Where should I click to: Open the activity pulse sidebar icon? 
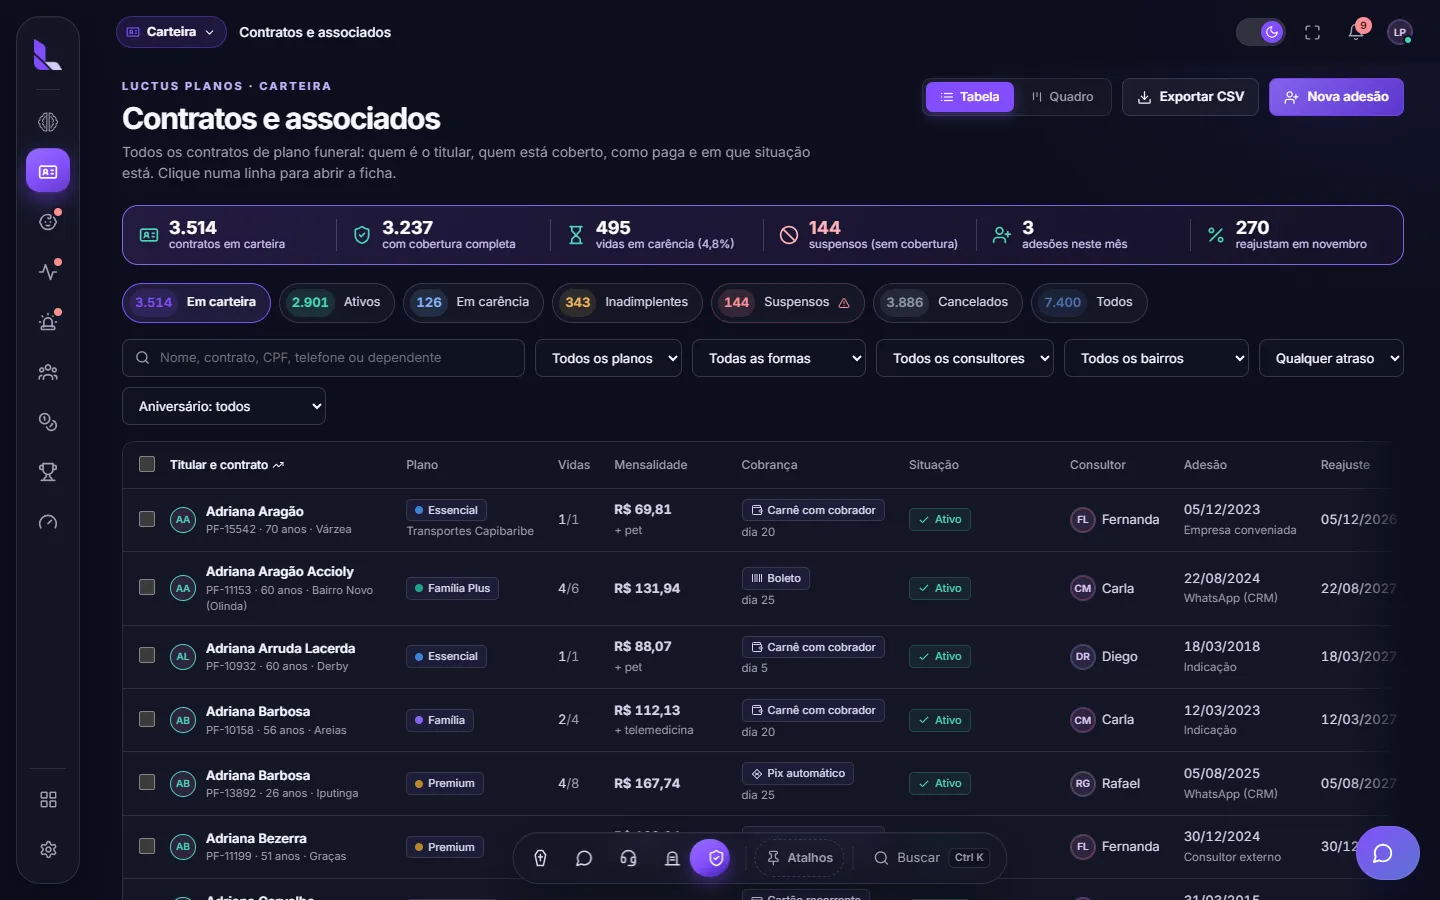click(x=48, y=272)
